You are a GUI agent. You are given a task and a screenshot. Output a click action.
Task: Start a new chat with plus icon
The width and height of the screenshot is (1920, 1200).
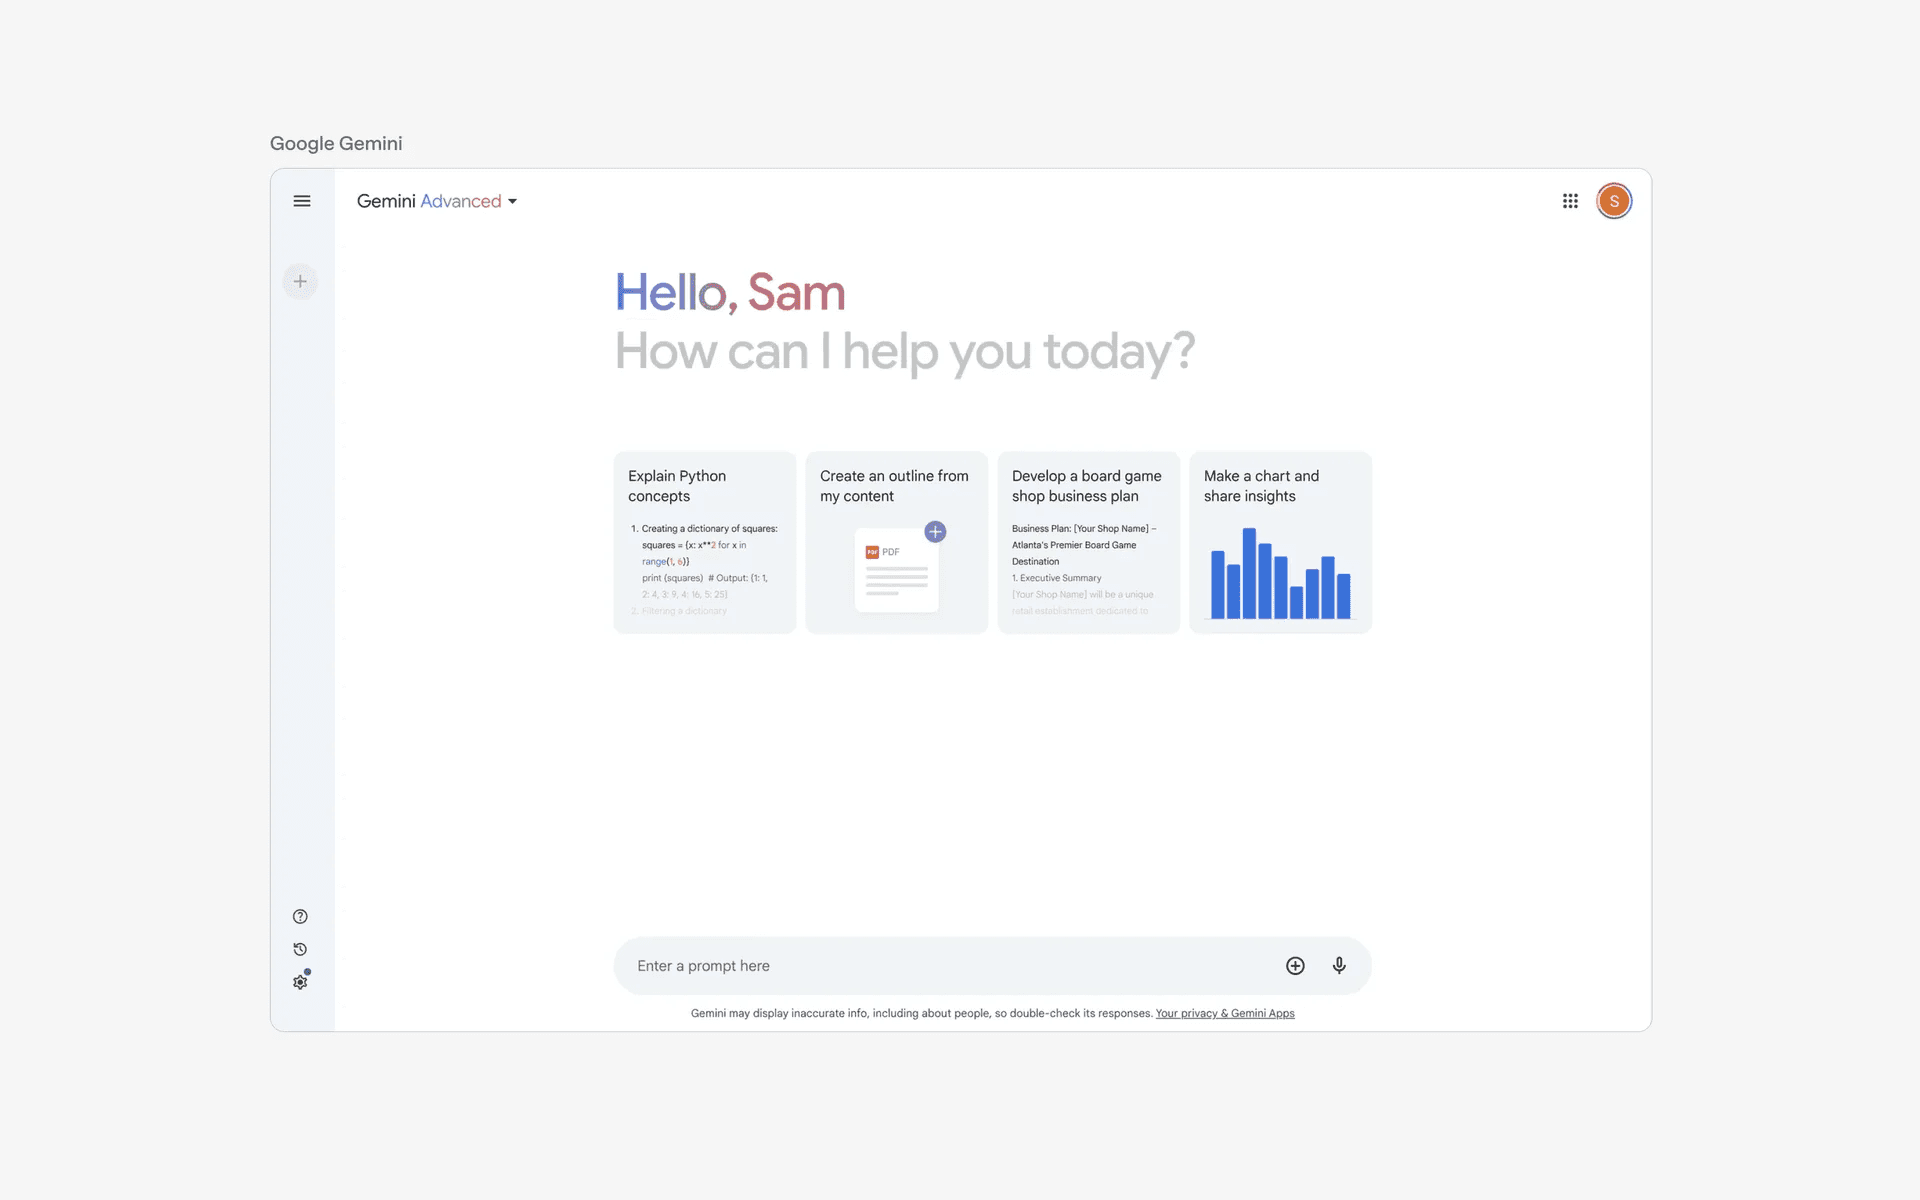[x=300, y=281]
